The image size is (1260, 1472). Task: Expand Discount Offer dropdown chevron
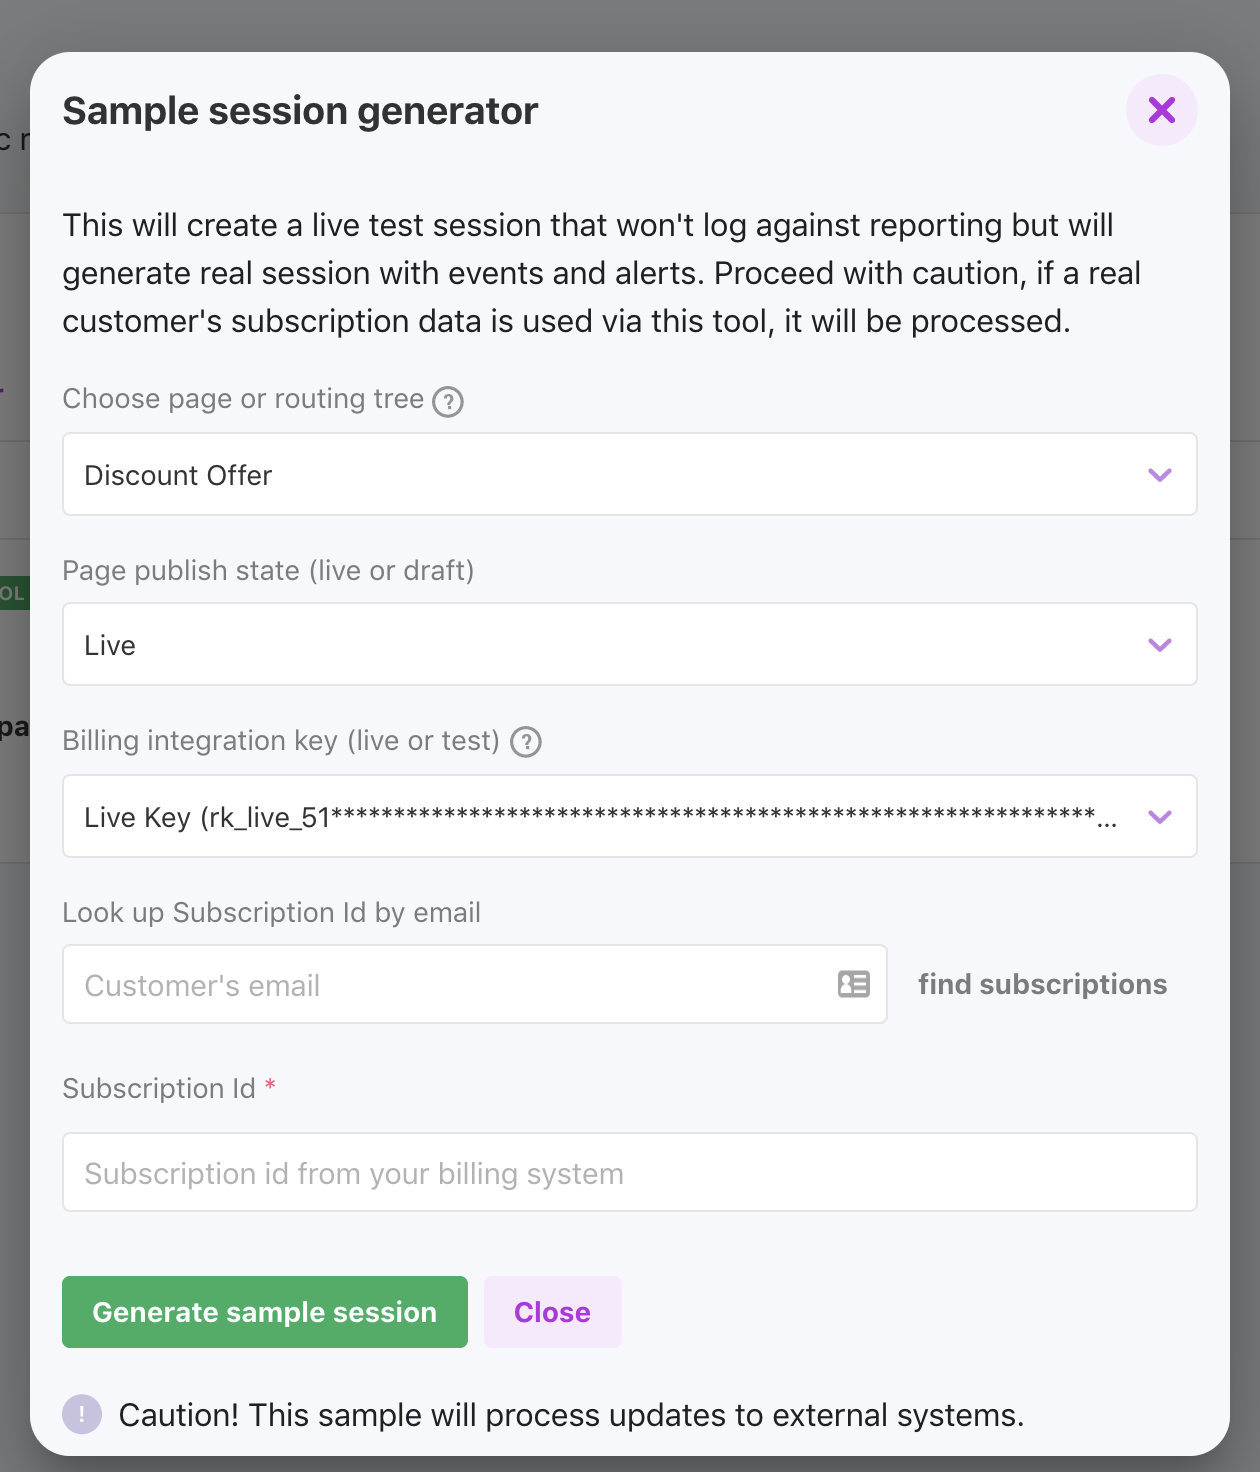tap(1159, 475)
